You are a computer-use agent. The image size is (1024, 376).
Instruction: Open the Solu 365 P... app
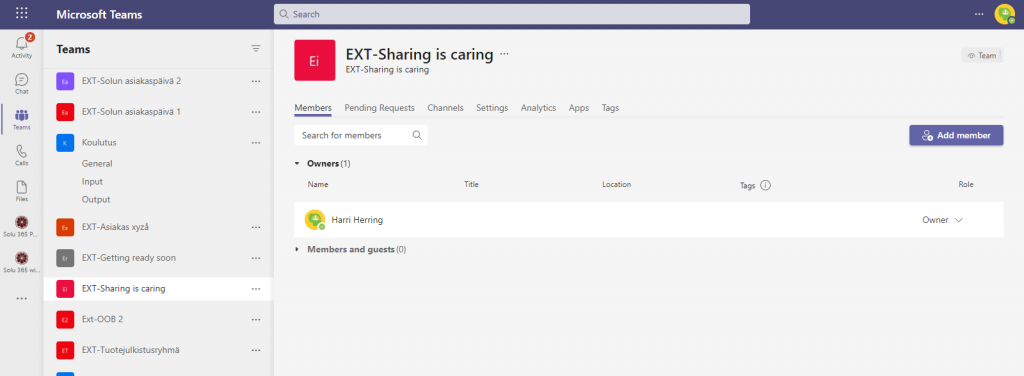point(22,227)
